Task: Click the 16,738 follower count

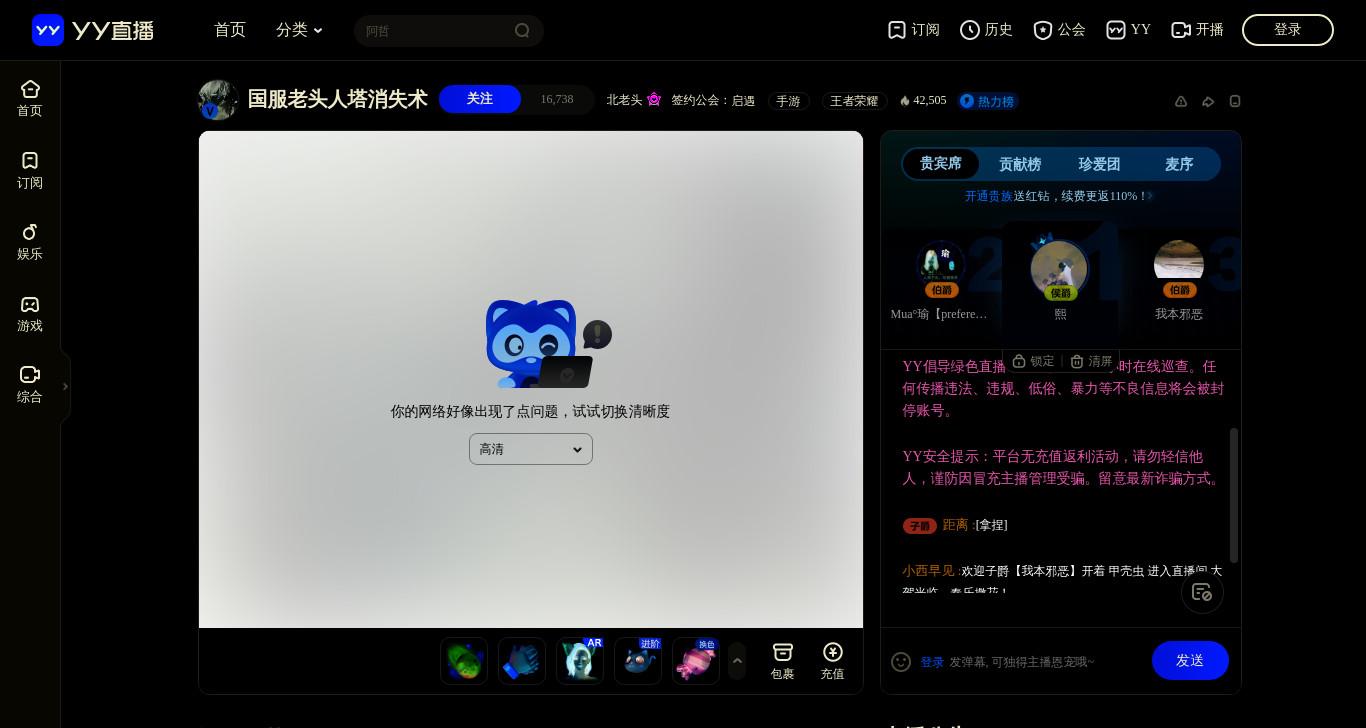Action: click(x=557, y=99)
